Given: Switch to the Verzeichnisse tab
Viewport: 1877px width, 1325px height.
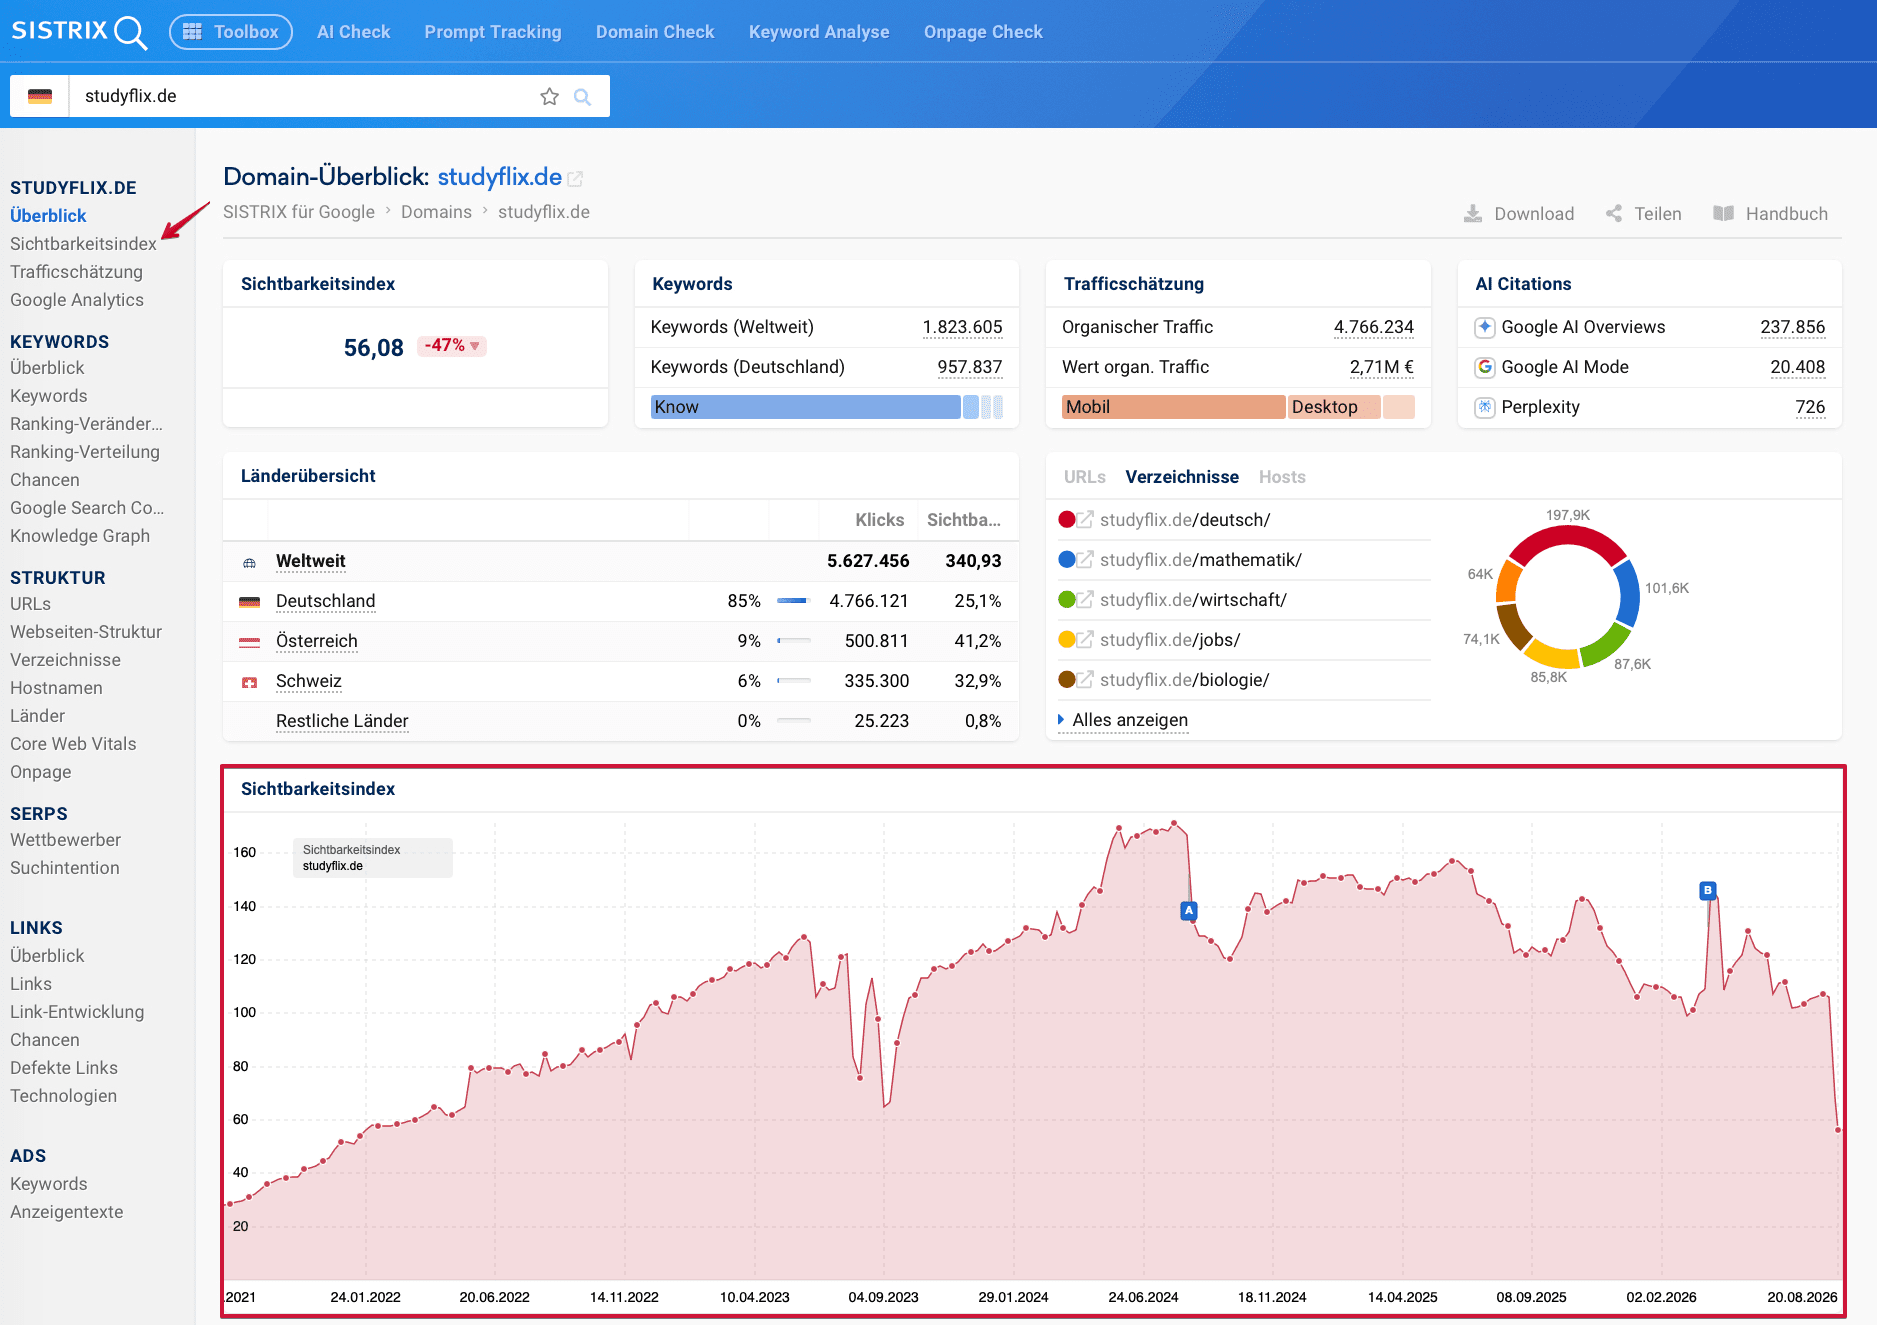Looking at the screenshot, I should pyautogui.click(x=1182, y=477).
